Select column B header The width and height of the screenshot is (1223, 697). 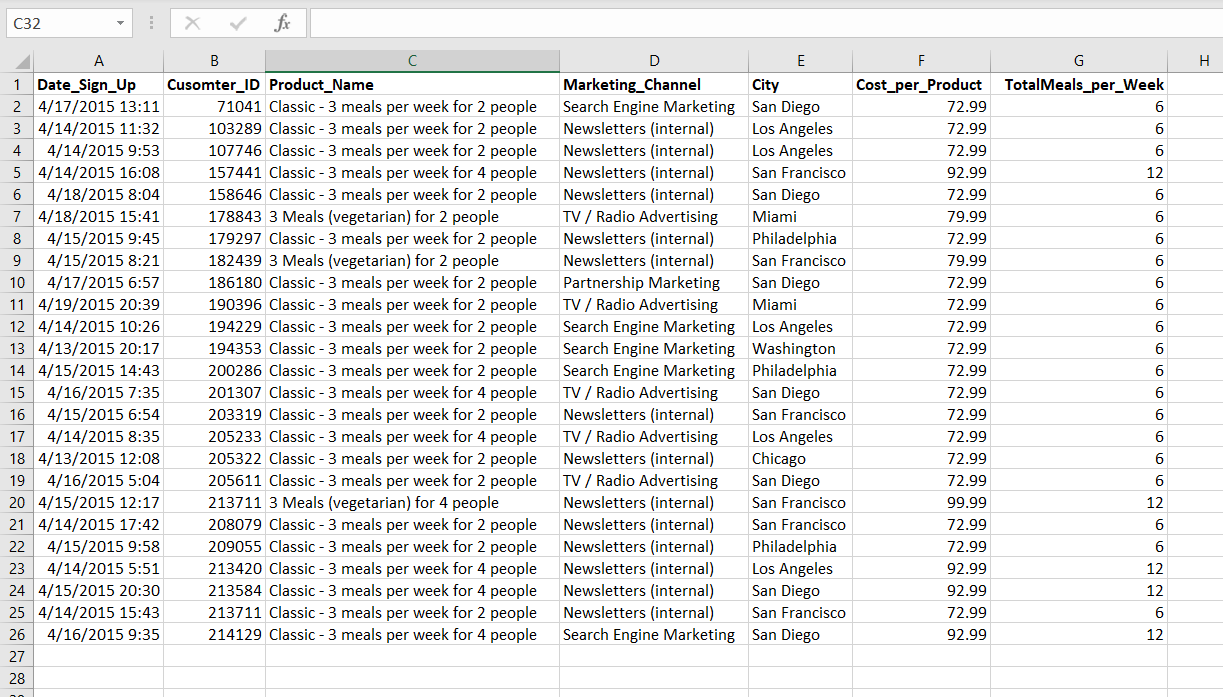[214, 62]
